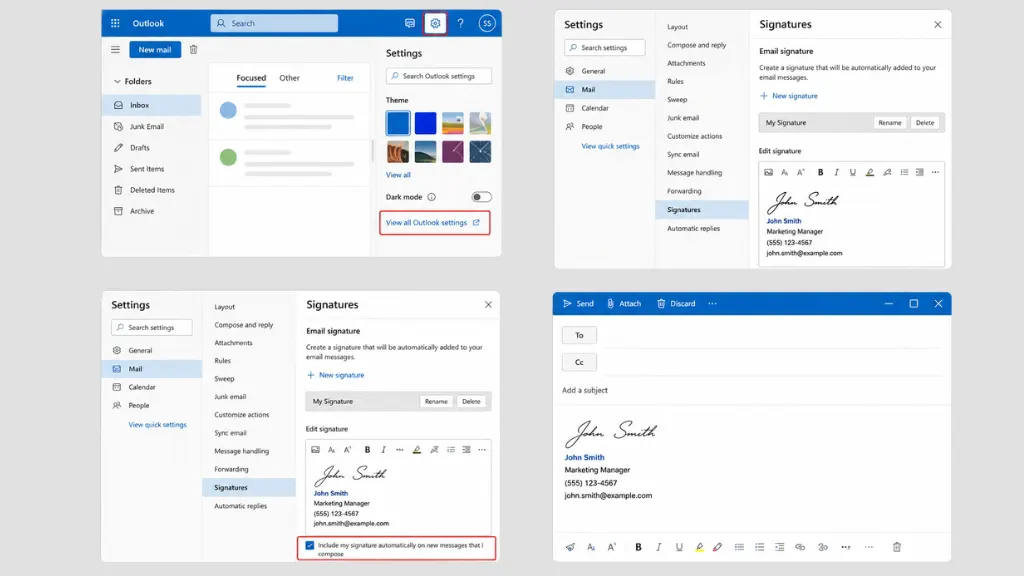Click Attach in the compose window
Screen dimensions: 1024x576
(624, 304)
